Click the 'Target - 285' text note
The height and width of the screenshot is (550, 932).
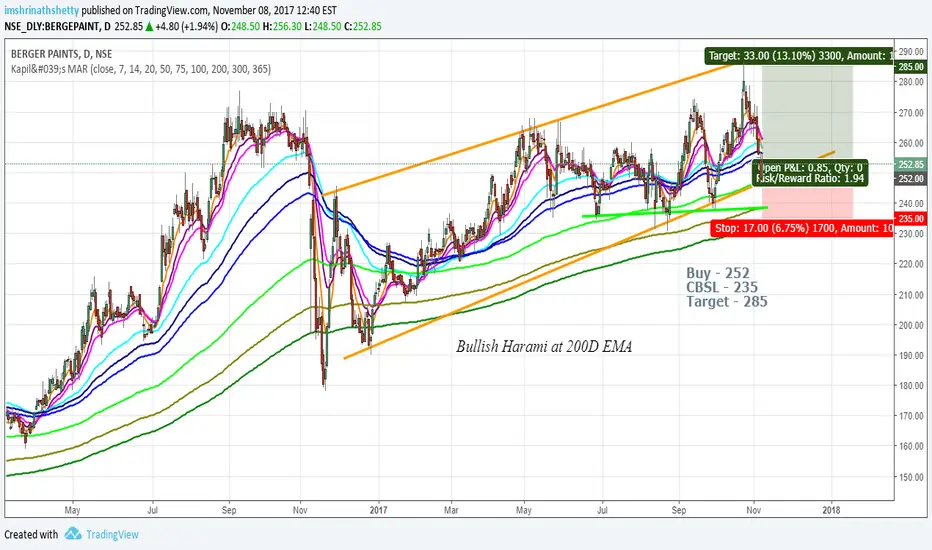[726, 301]
